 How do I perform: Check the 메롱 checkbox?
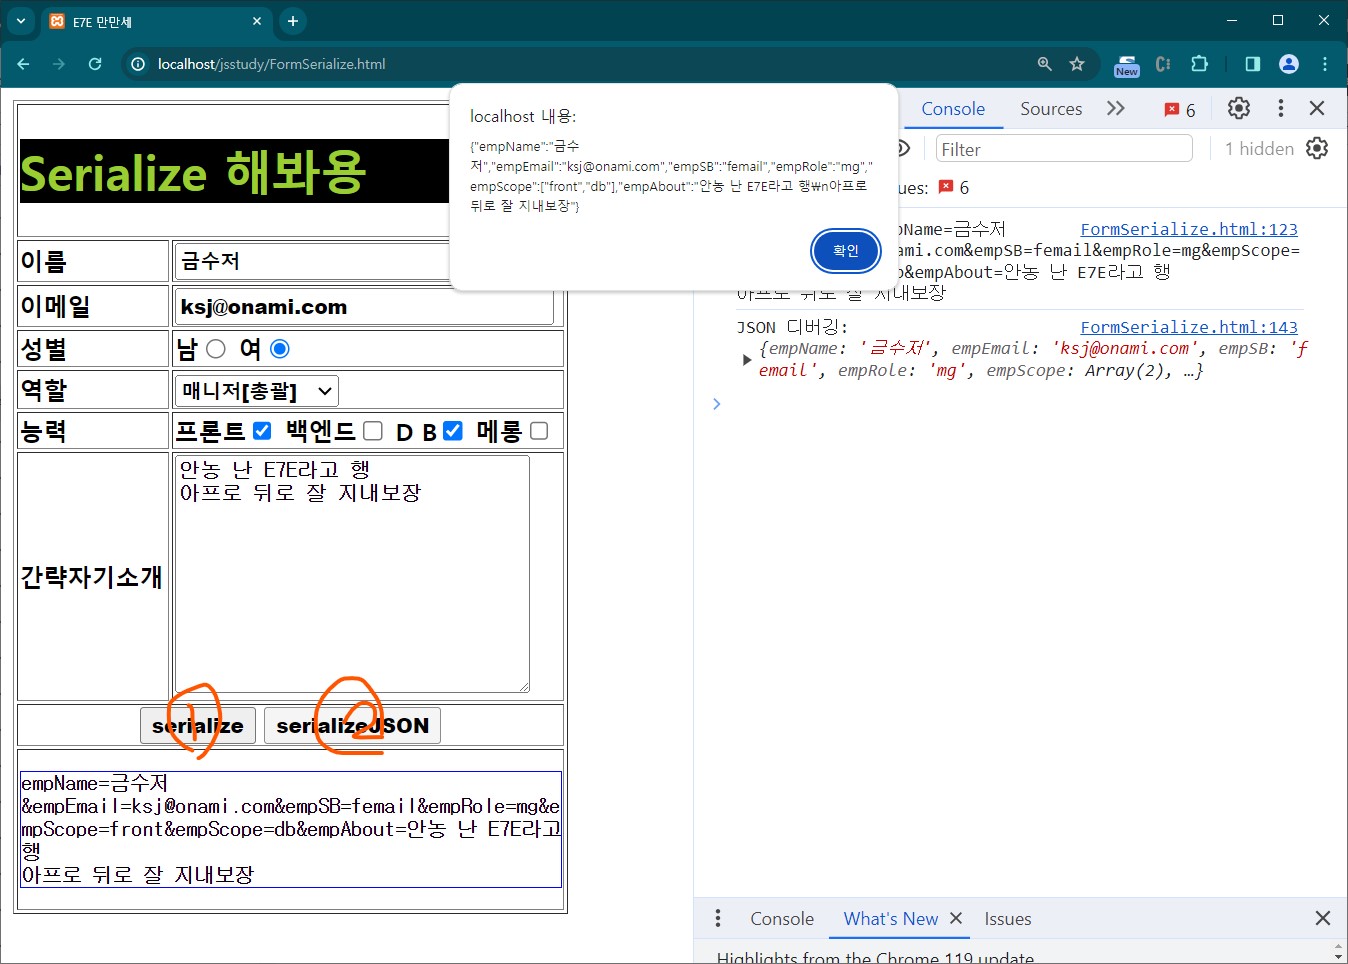click(x=539, y=431)
